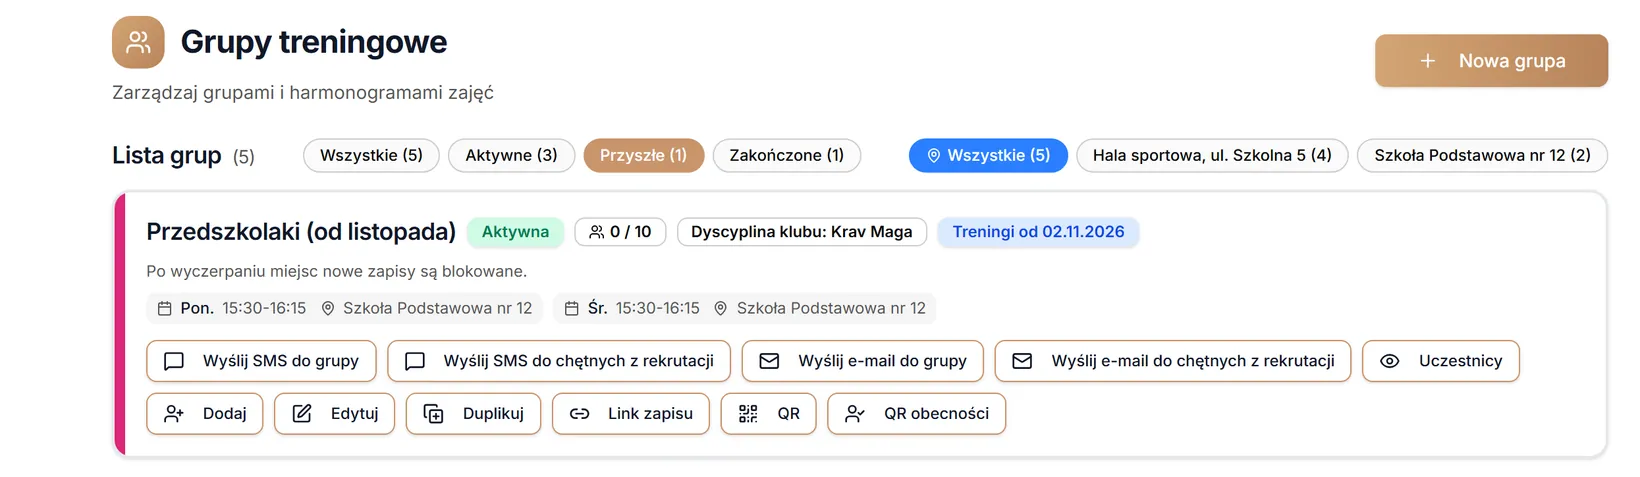Click the envelope icon in e-mail do chętnych
Screen dimensions: 1640x477
(1022, 361)
